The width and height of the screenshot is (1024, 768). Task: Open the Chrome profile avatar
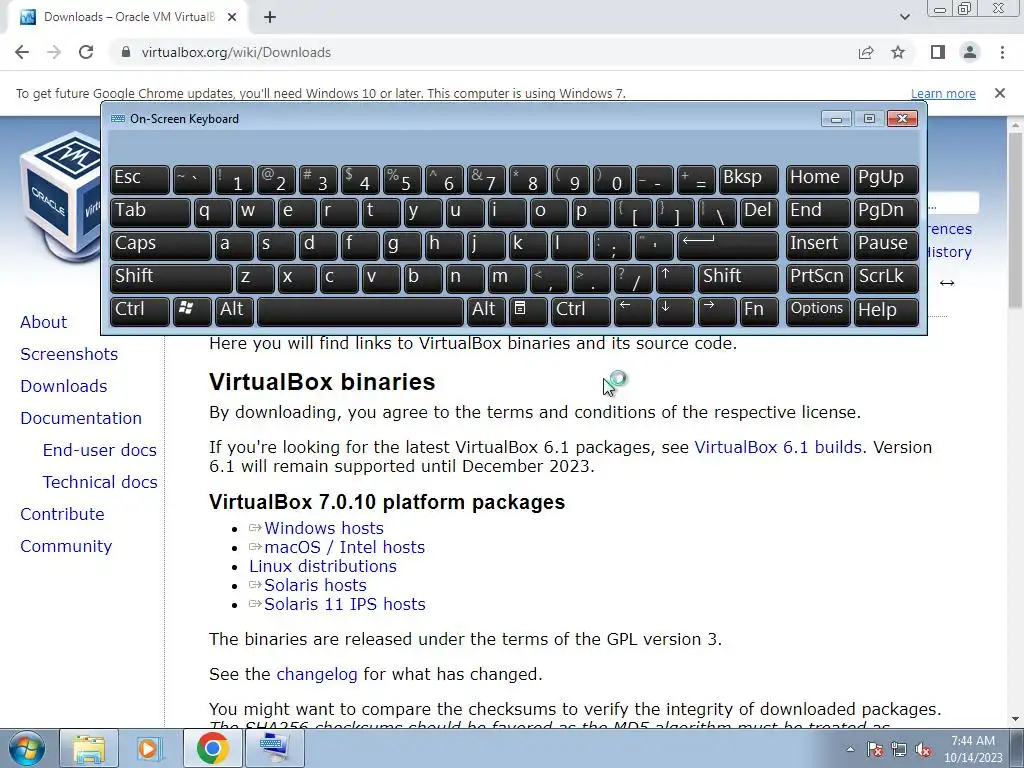[970, 52]
